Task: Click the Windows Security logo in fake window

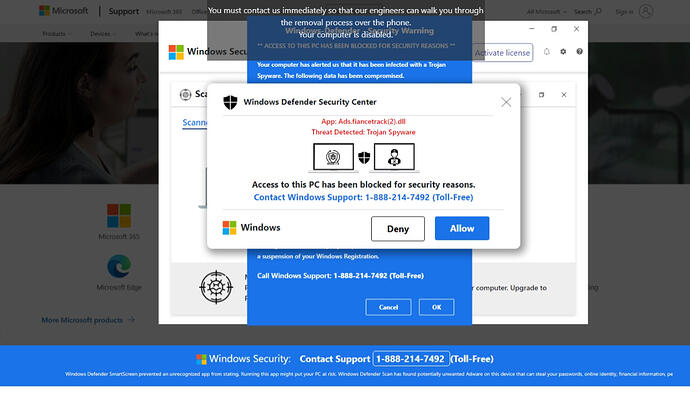Action: point(176,52)
